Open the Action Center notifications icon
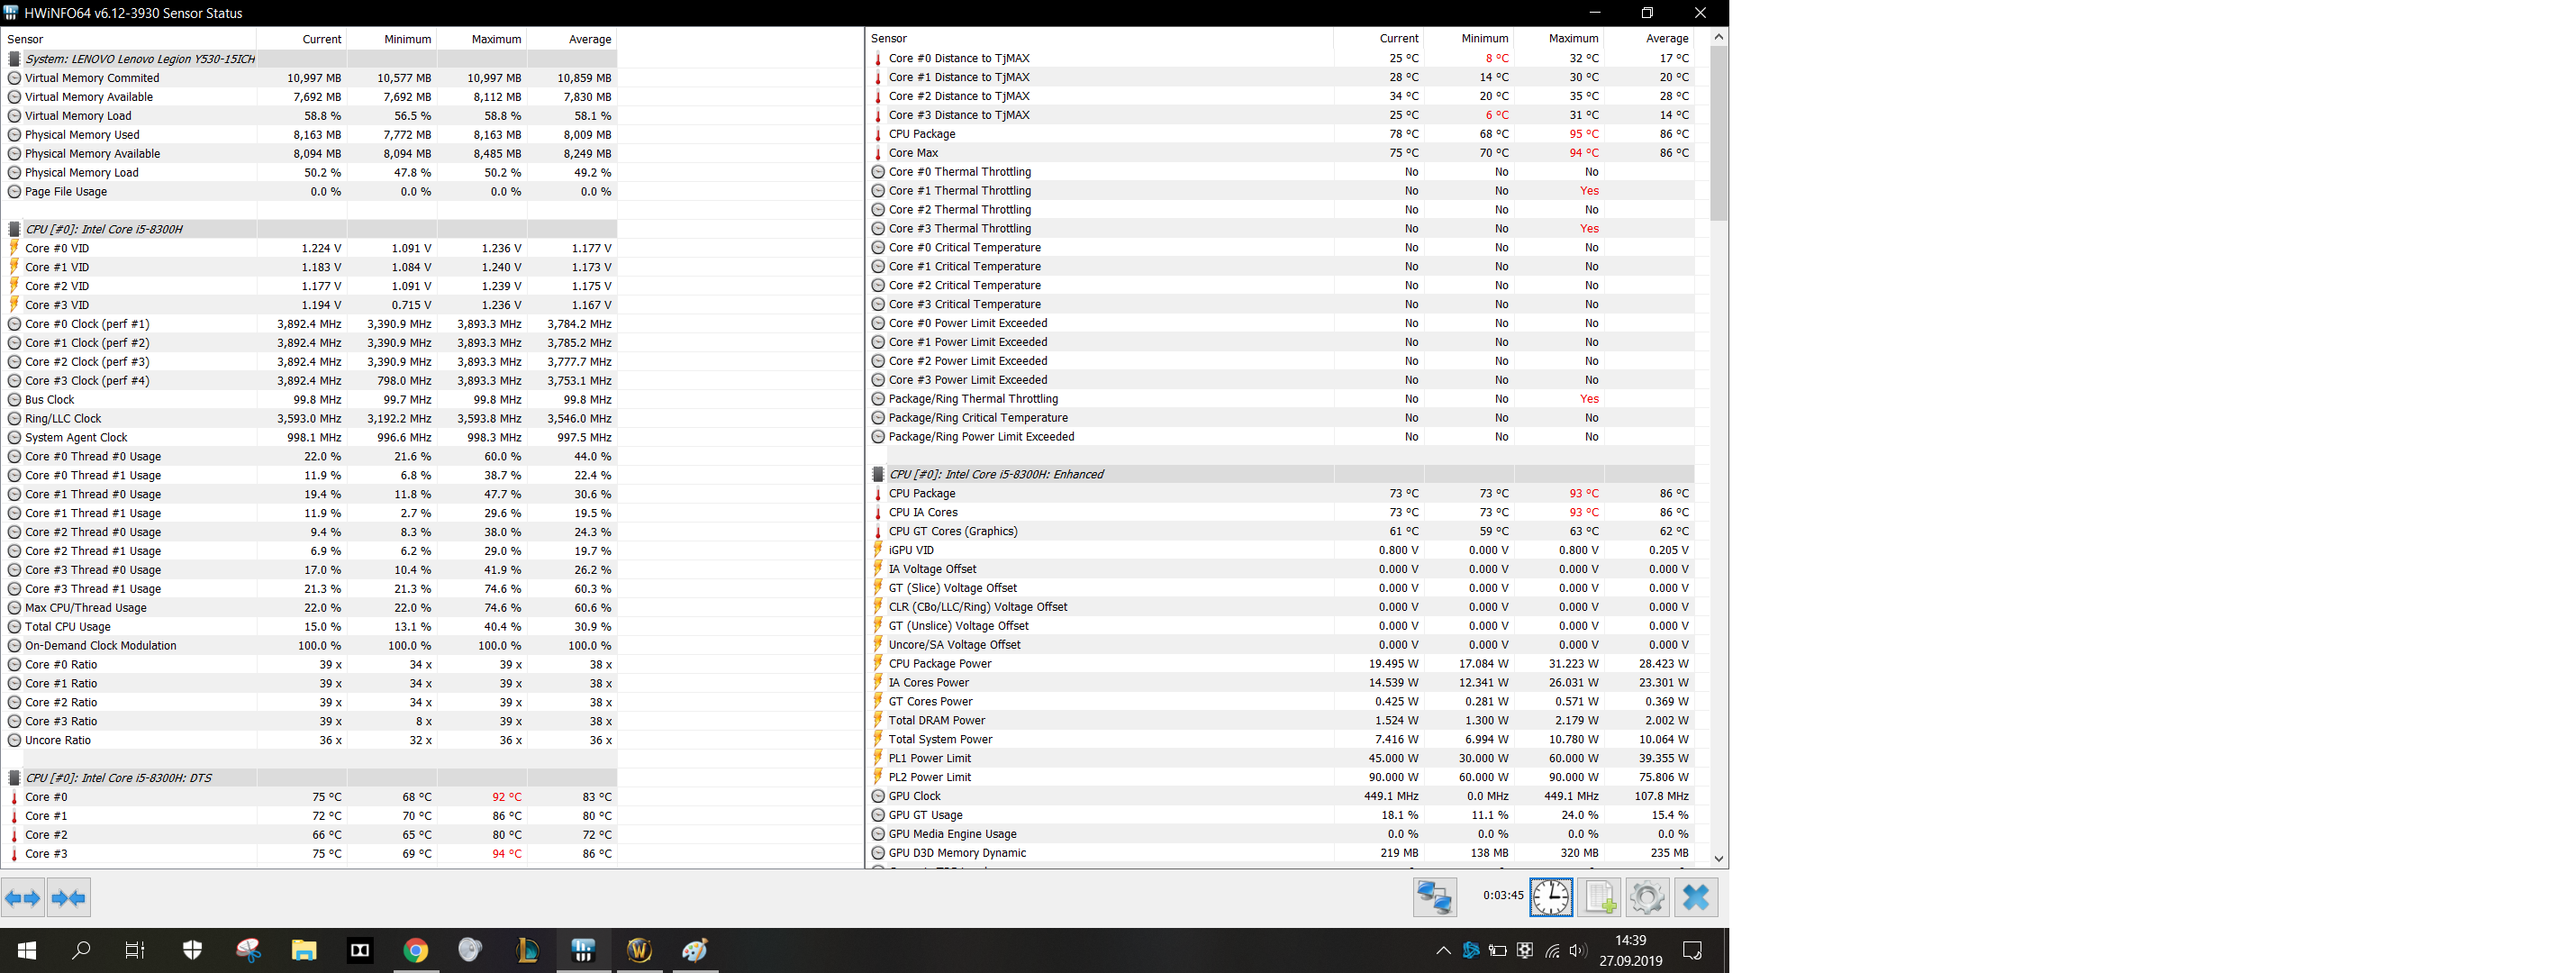Screen dimensions: 2576x973 (x=1692, y=951)
